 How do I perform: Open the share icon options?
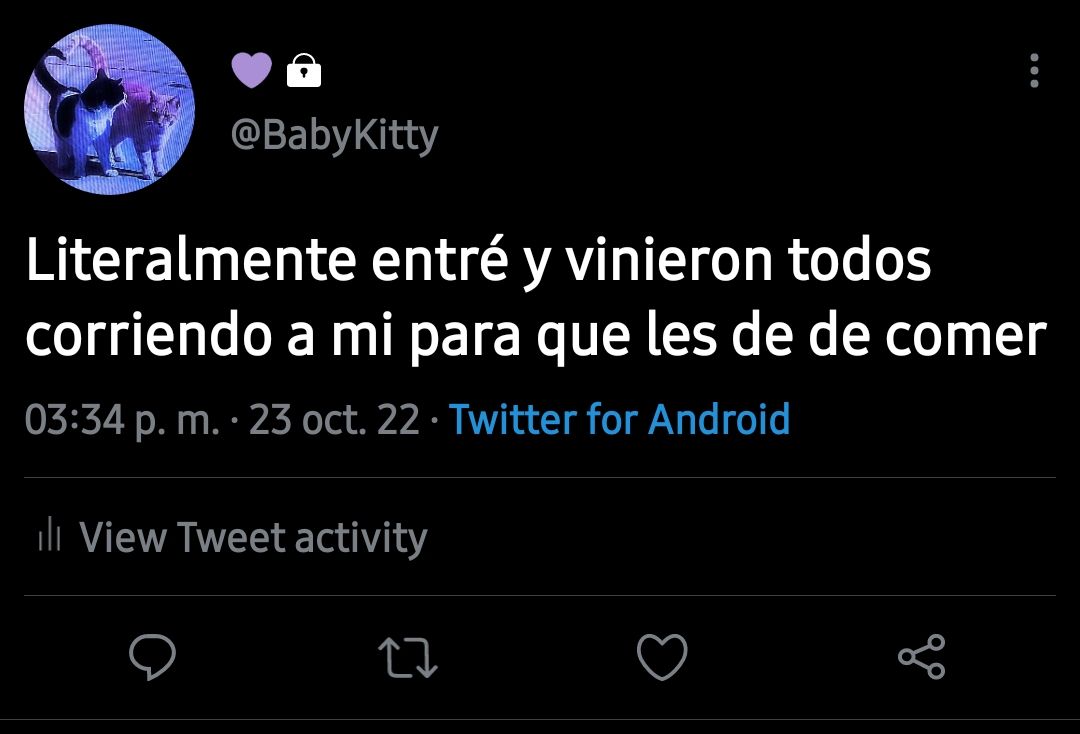[922, 656]
